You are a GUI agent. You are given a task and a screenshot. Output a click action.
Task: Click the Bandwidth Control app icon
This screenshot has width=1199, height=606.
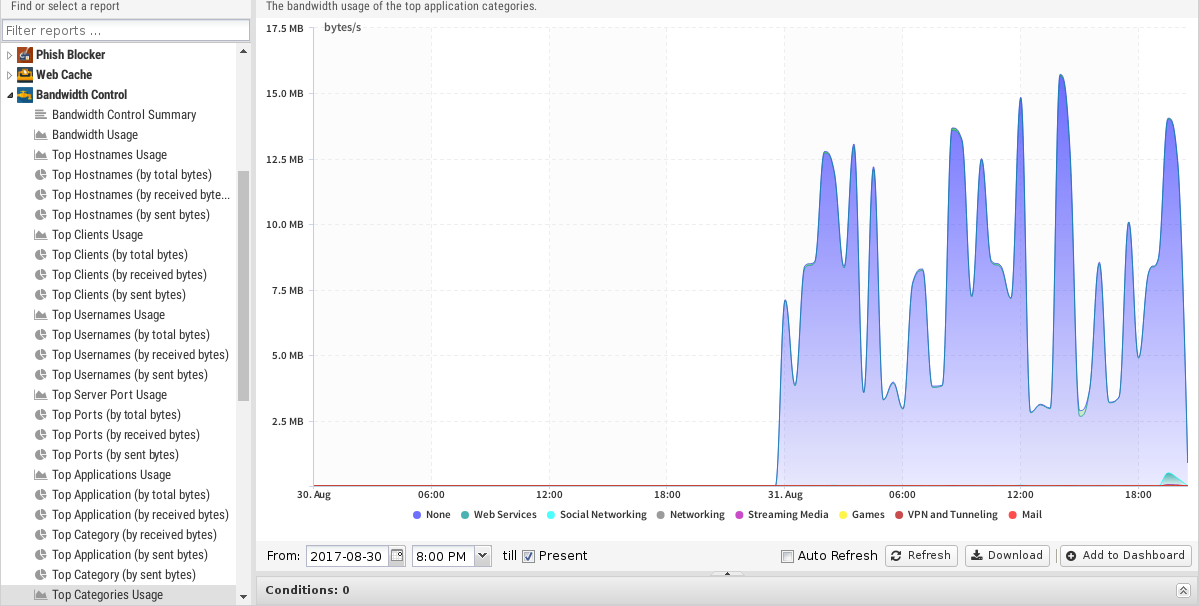pos(25,95)
